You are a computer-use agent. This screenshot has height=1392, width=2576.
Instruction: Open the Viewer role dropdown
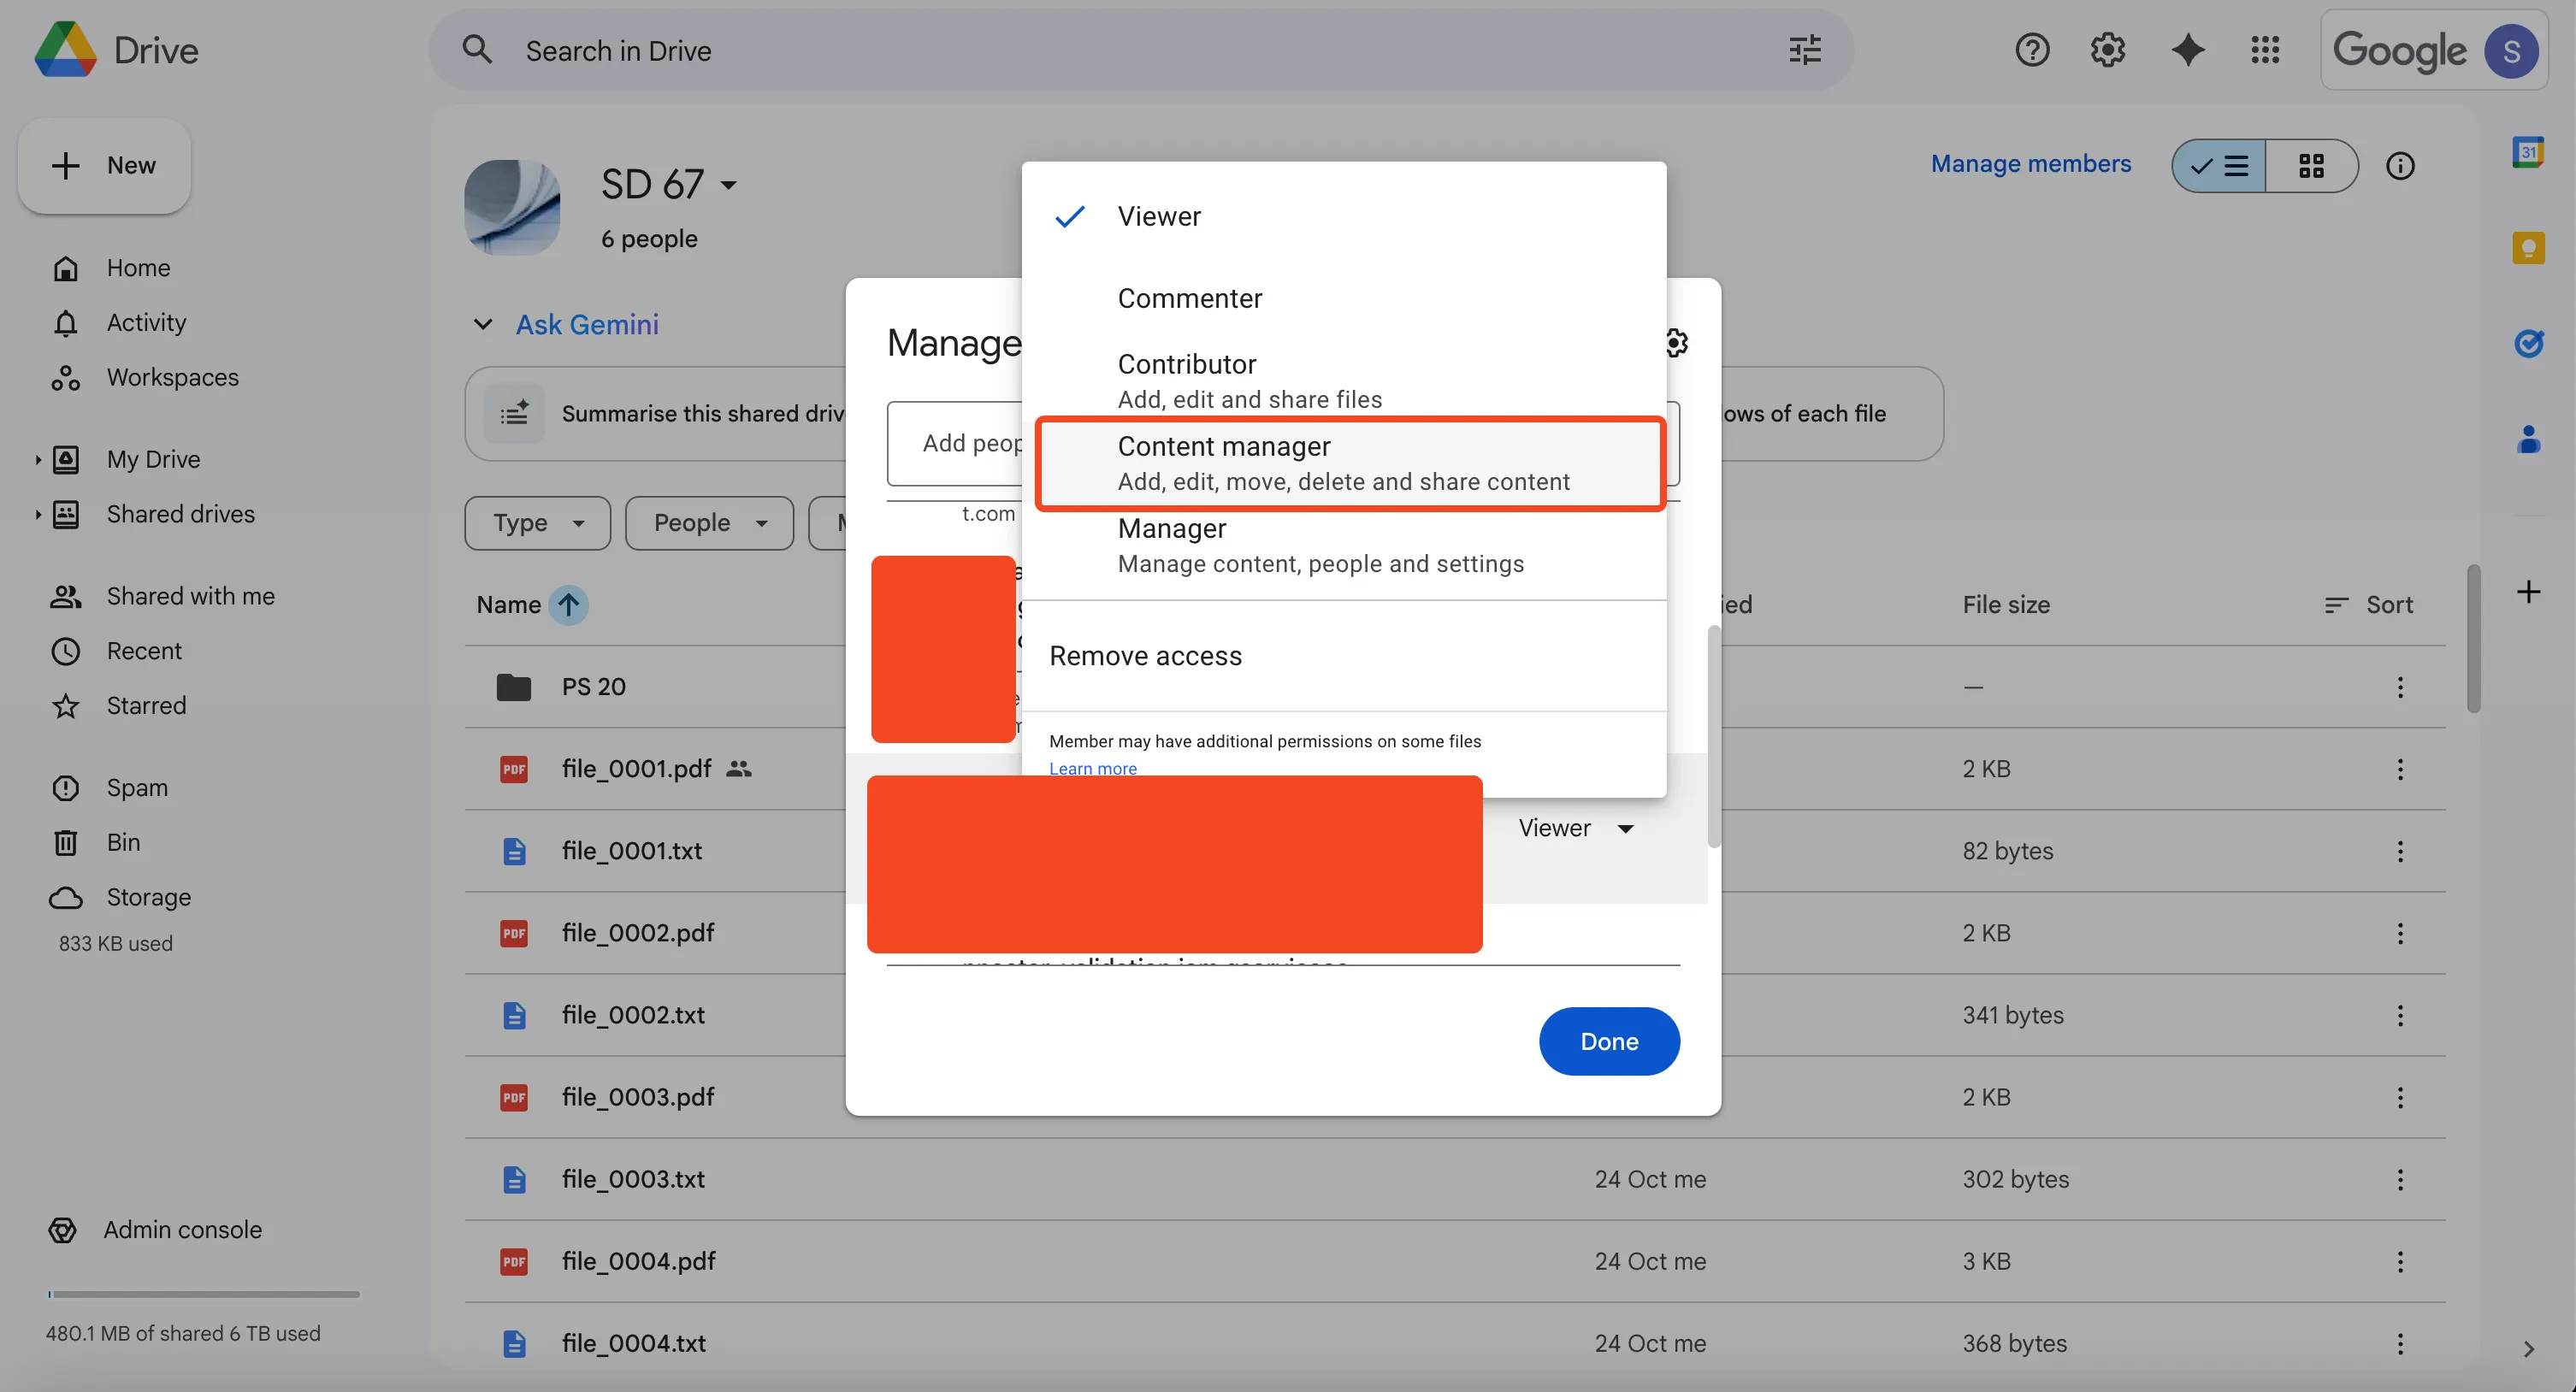click(x=1576, y=828)
